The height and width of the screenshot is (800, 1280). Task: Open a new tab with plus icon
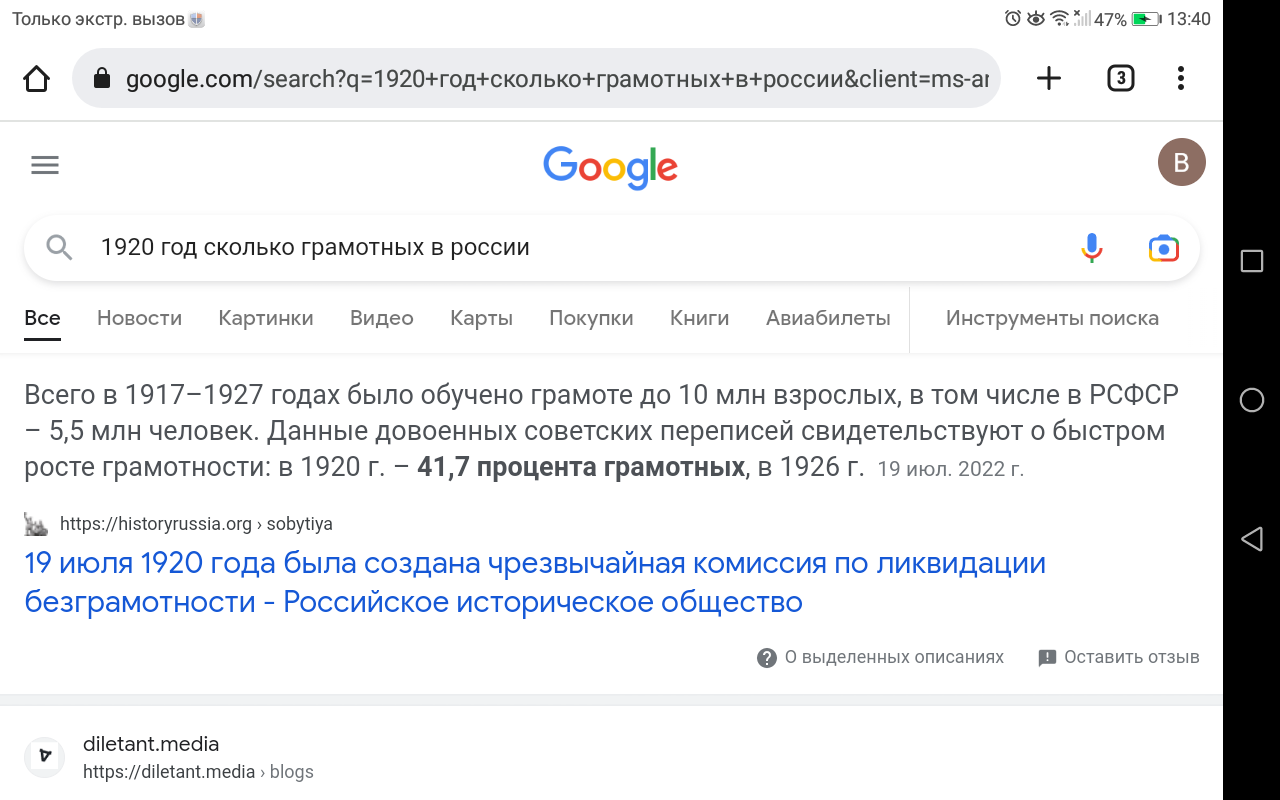coord(1048,78)
